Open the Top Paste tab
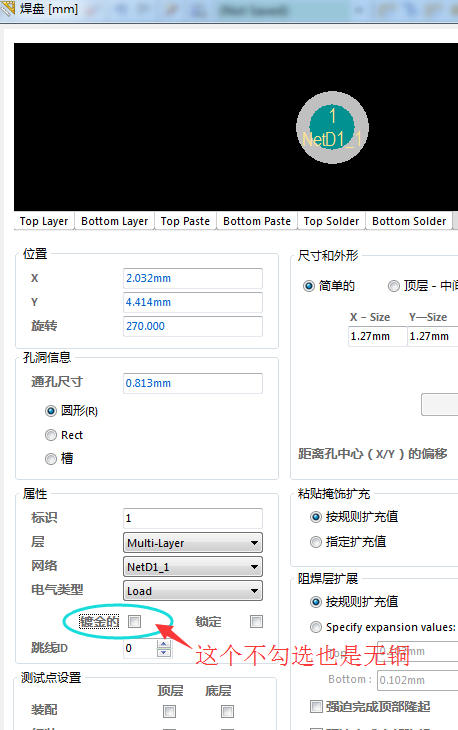This screenshot has height=730, width=458. point(185,221)
